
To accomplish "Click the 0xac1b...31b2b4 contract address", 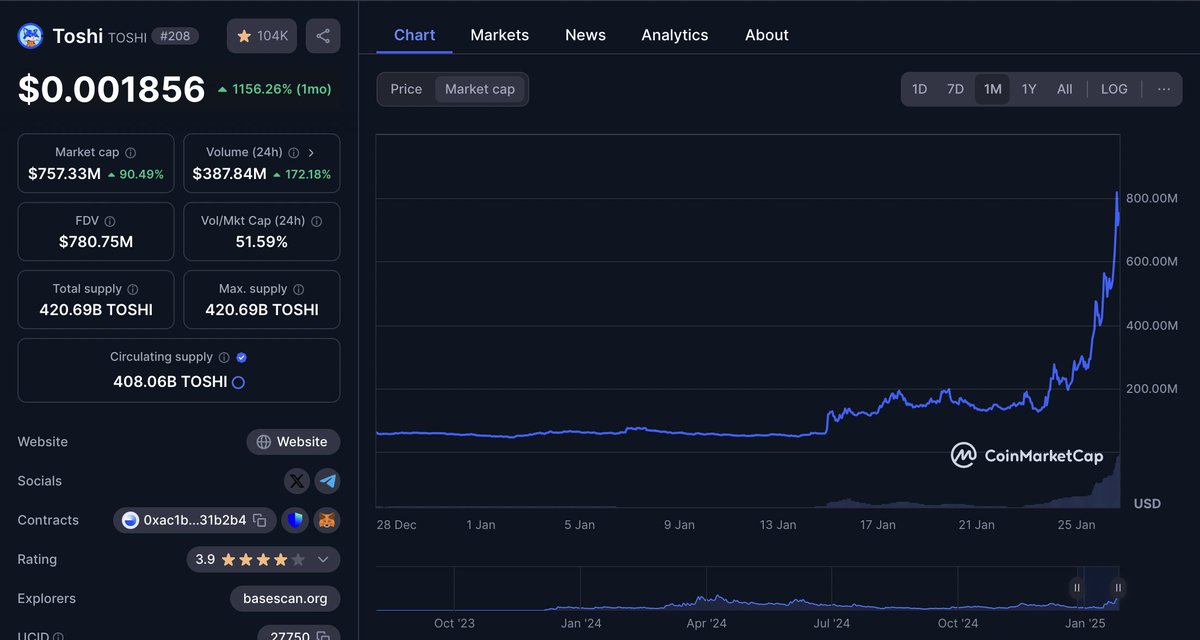I will tap(195, 520).
